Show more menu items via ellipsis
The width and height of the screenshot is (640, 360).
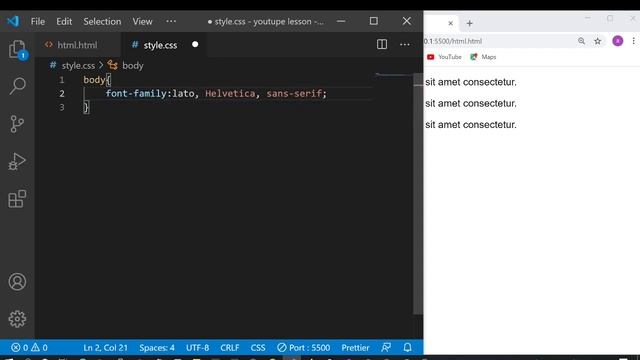pyautogui.click(x=171, y=21)
